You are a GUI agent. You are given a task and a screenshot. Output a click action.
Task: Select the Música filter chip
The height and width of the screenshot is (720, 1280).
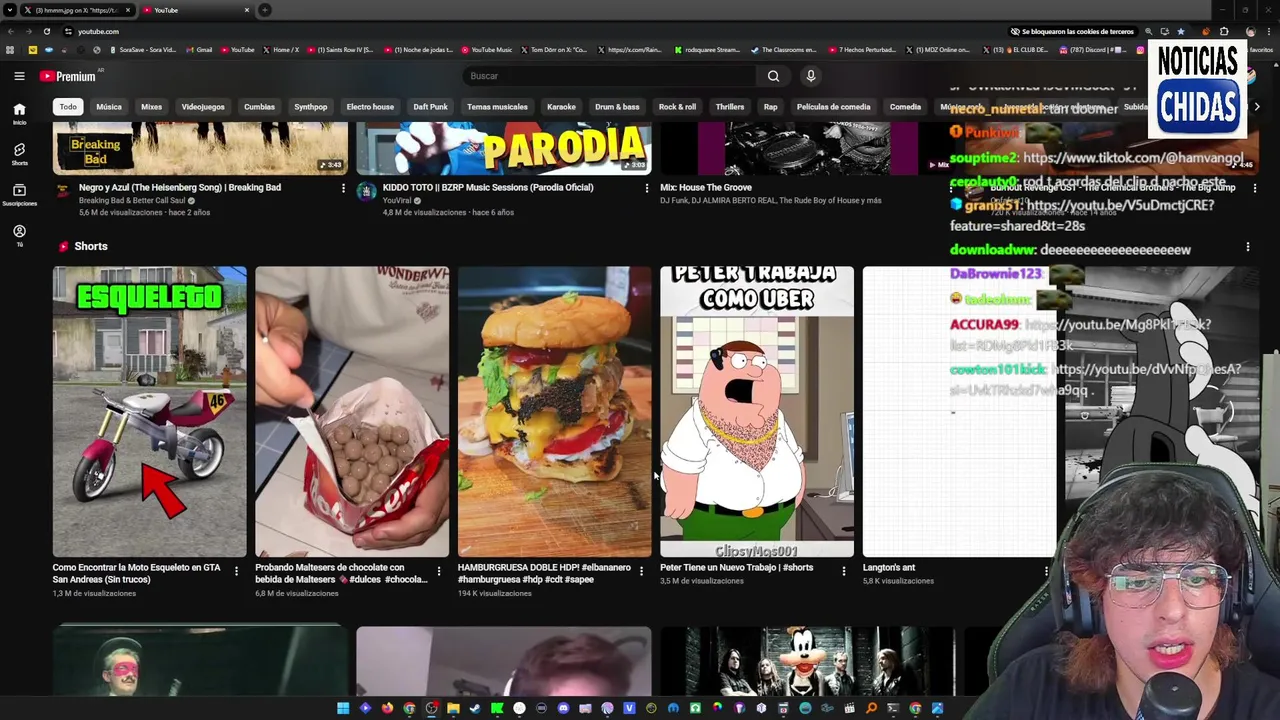tap(109, 107)
